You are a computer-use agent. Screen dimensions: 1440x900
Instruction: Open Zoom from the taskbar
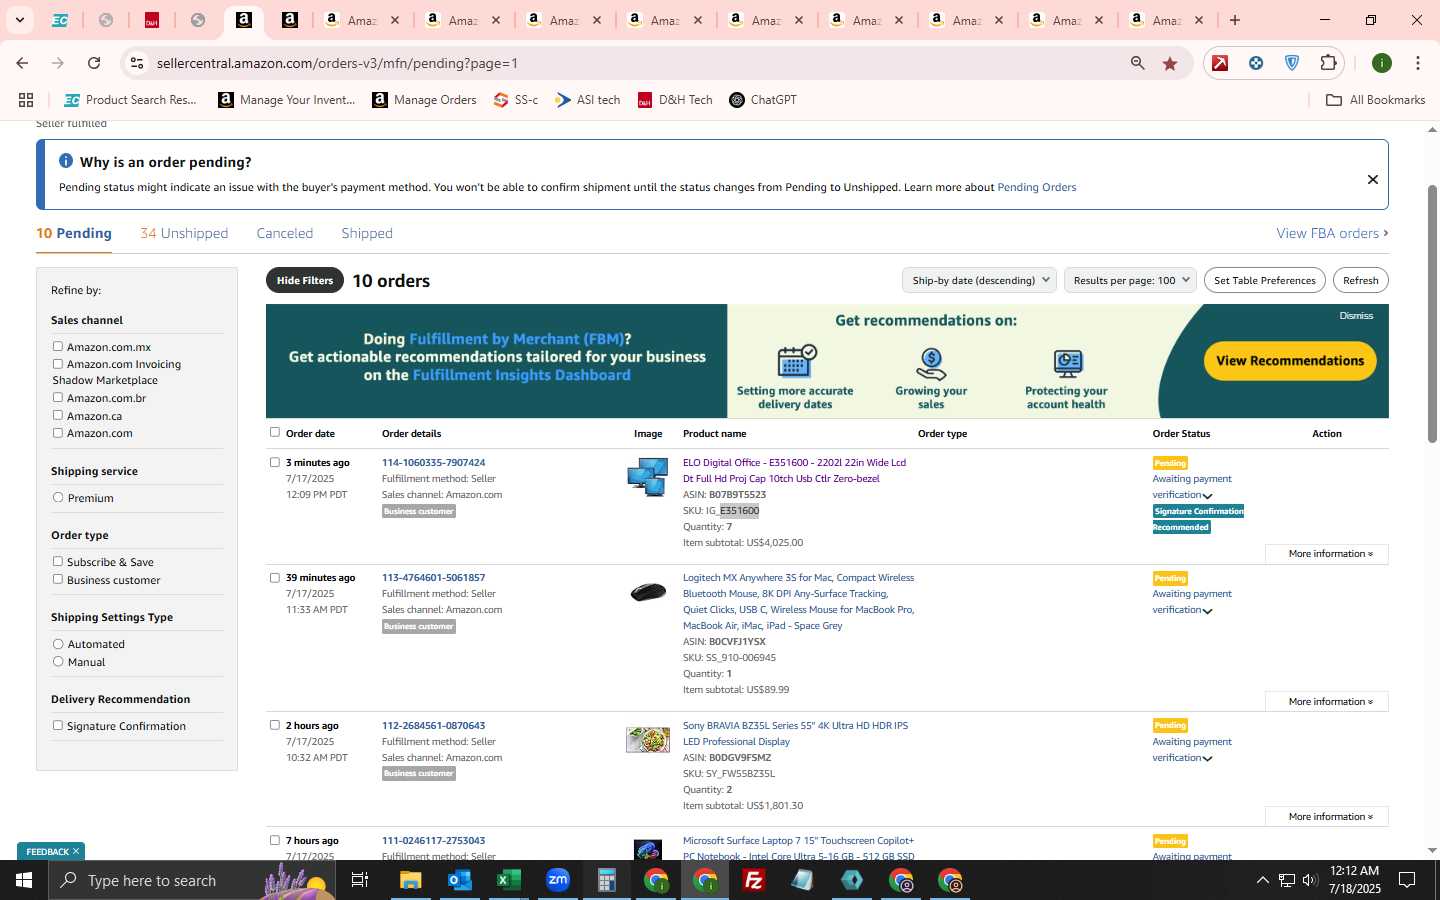[x=558, y=880]
